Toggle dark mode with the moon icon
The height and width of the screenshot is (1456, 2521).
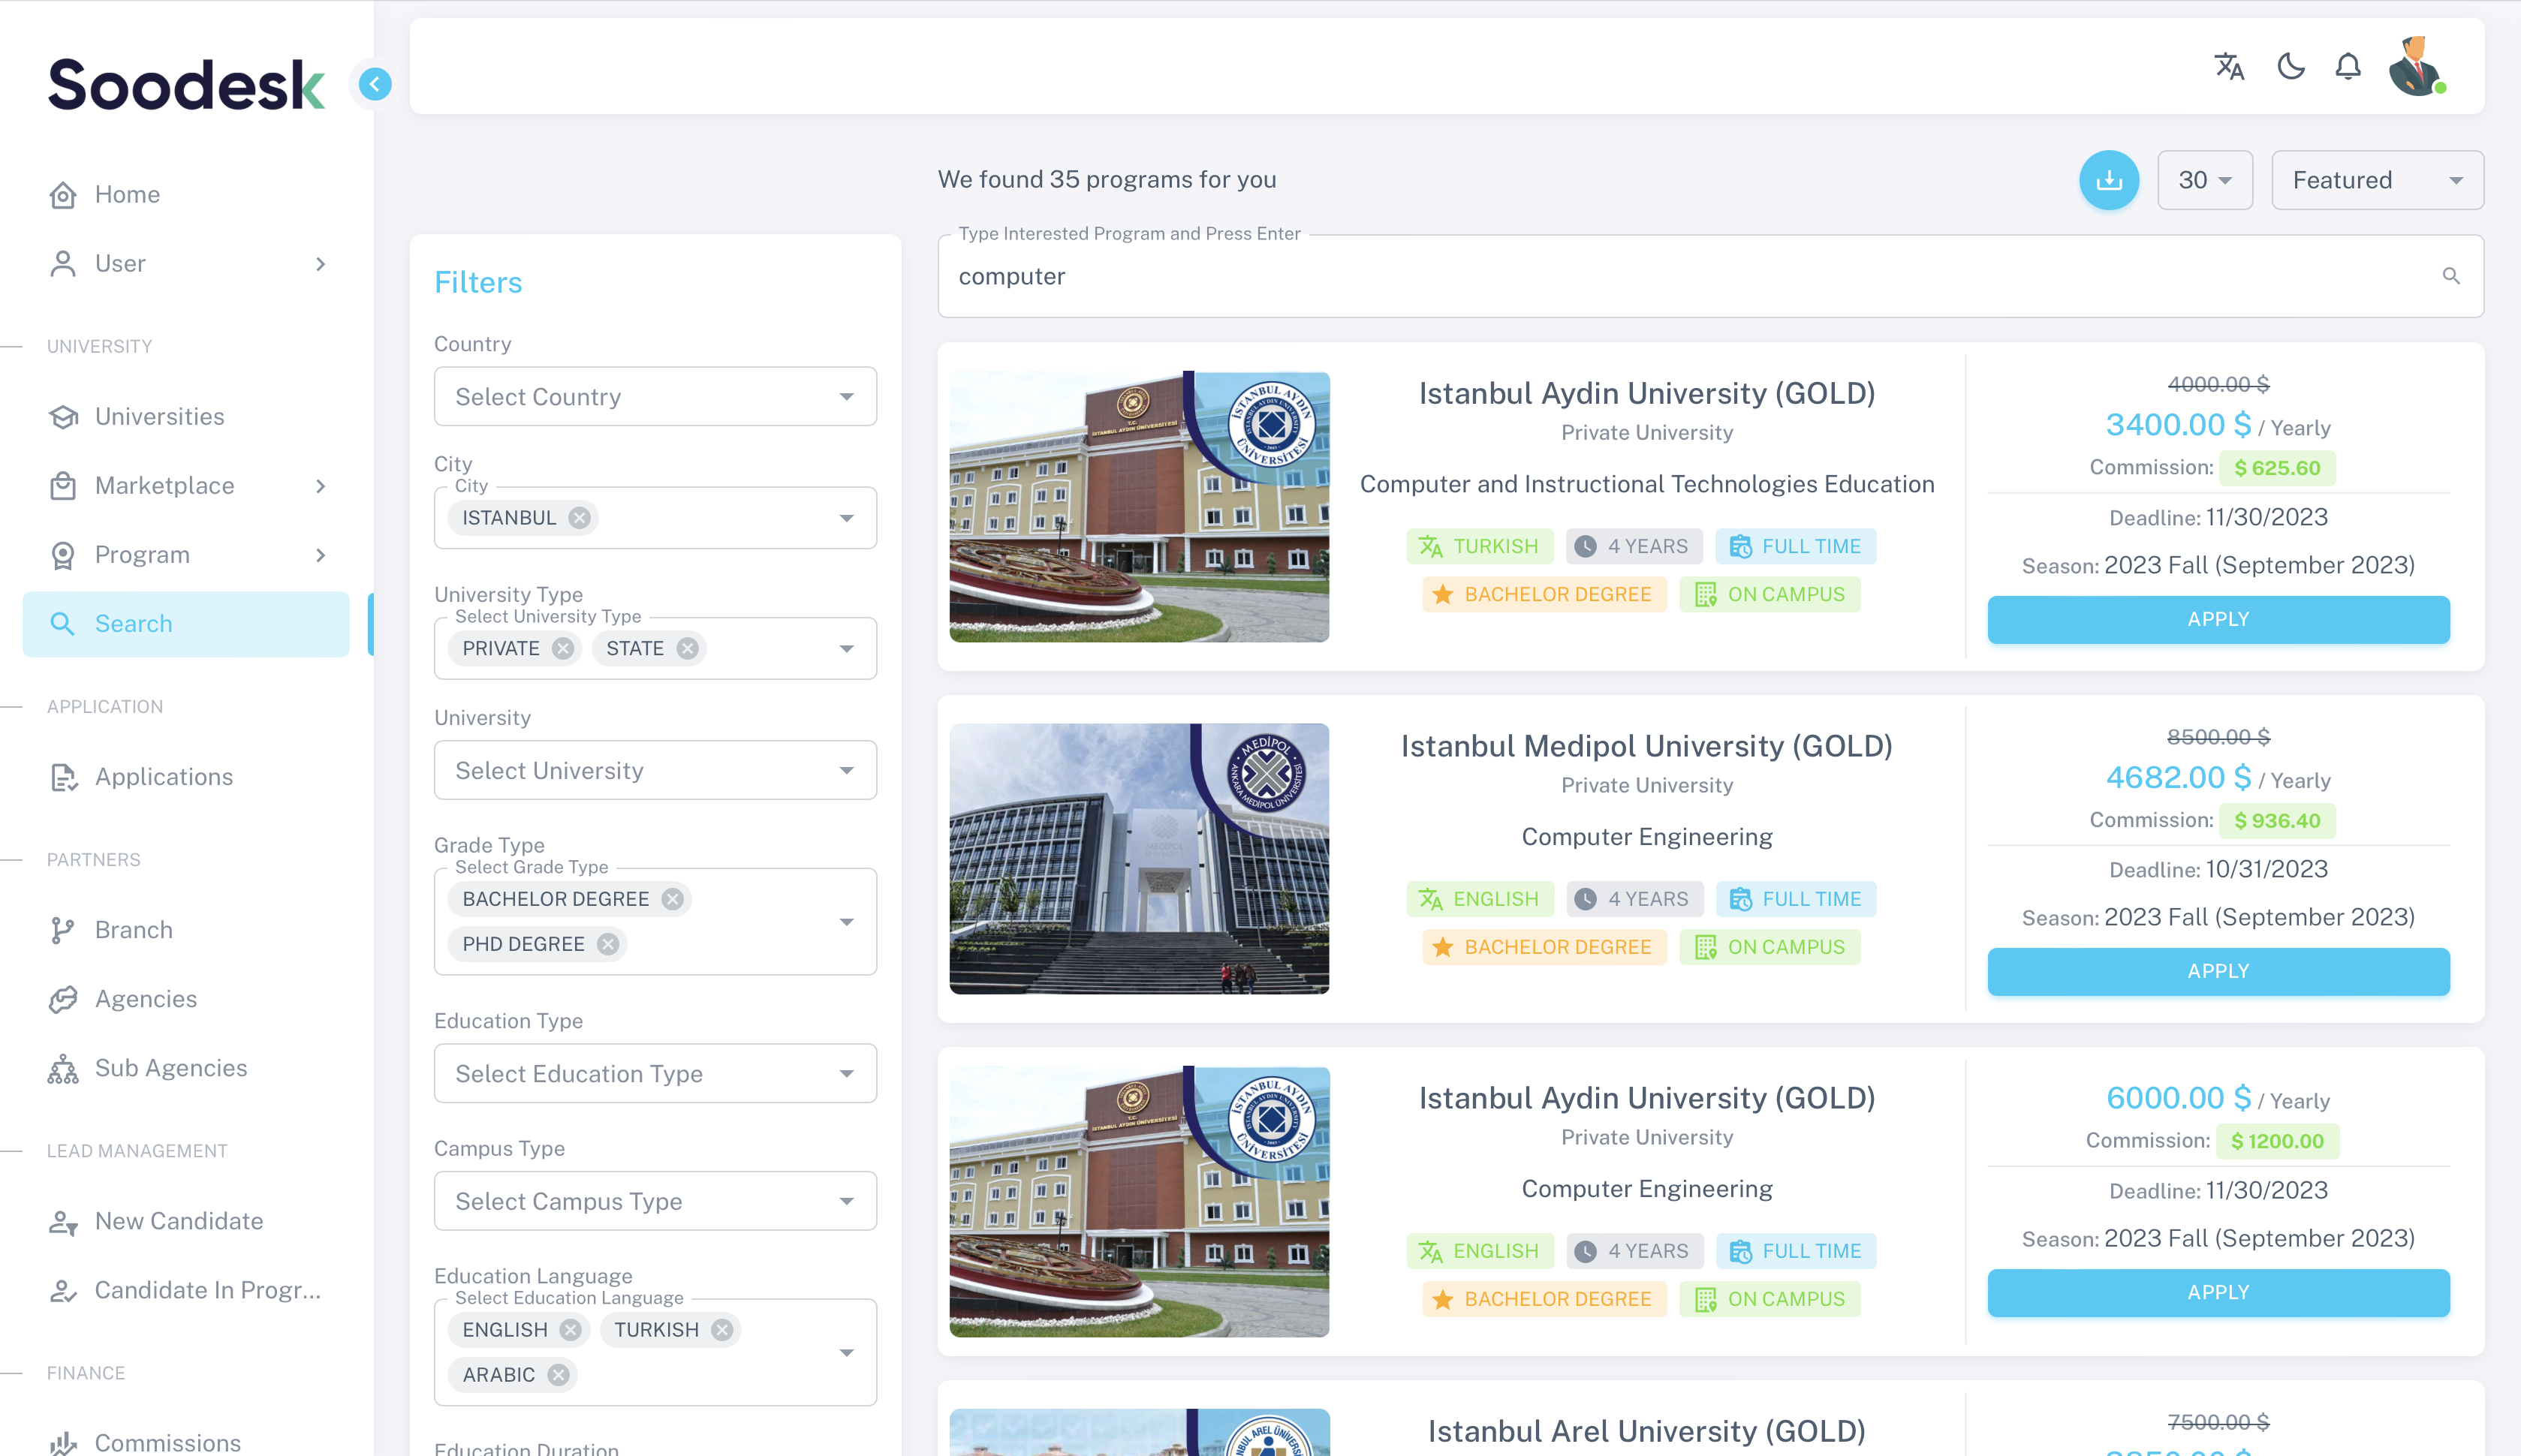point(2290,66)
